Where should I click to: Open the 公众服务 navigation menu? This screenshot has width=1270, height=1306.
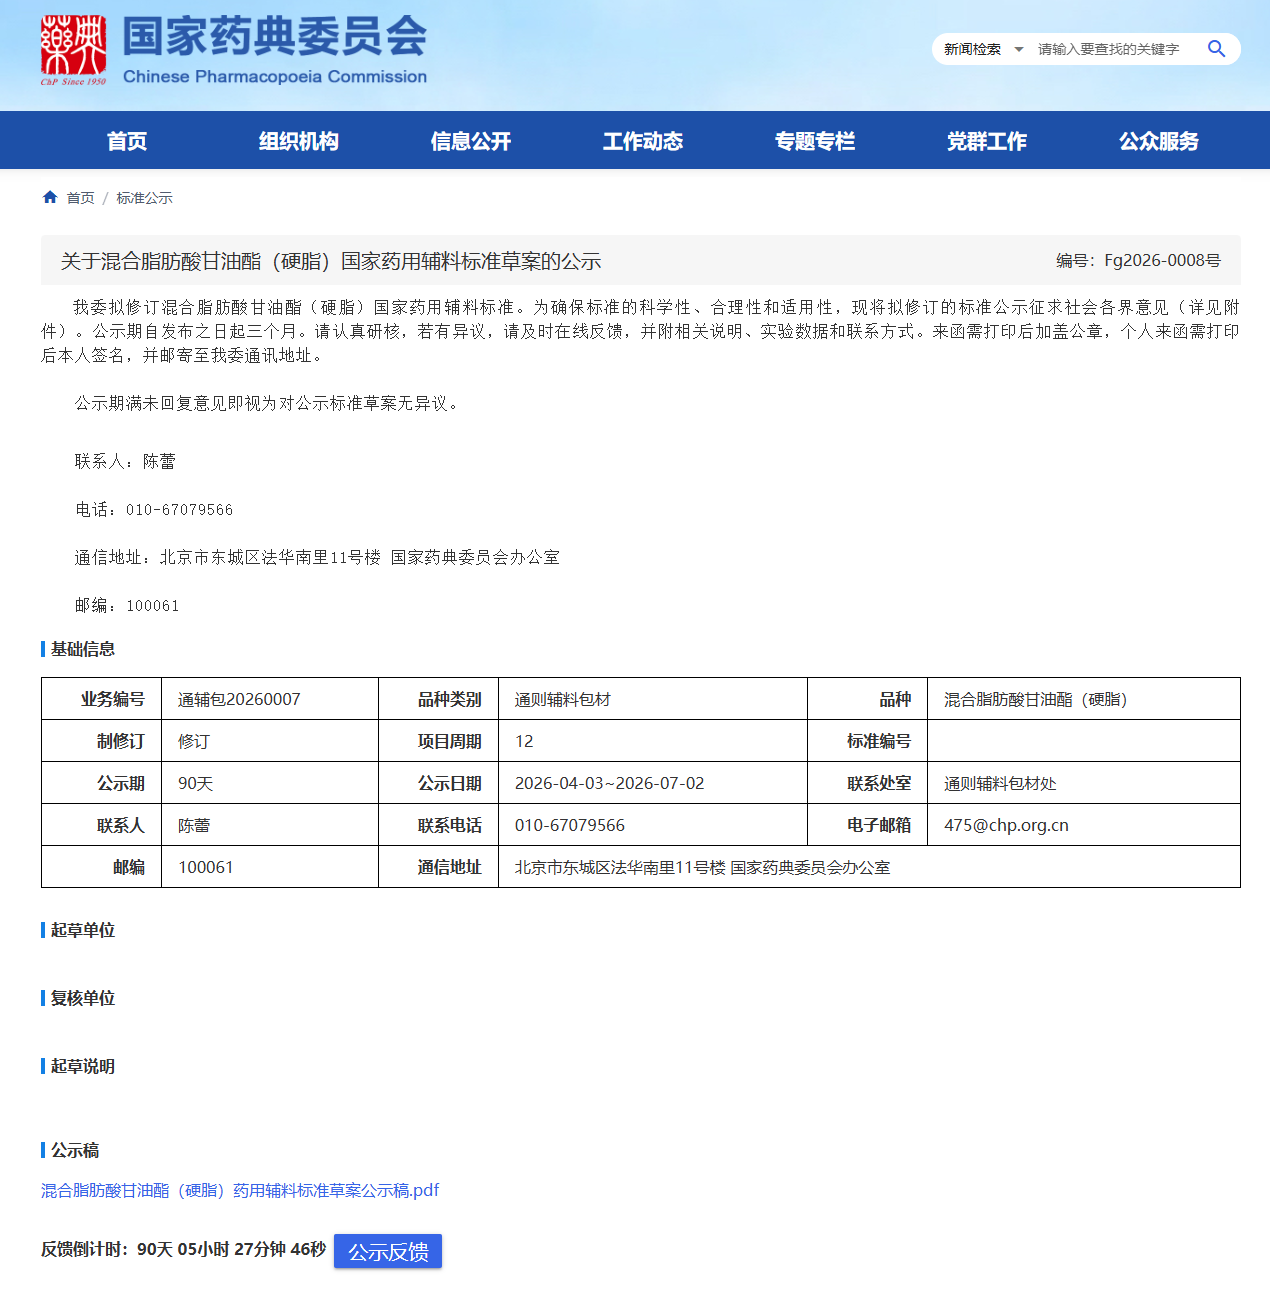point(1159,141)
